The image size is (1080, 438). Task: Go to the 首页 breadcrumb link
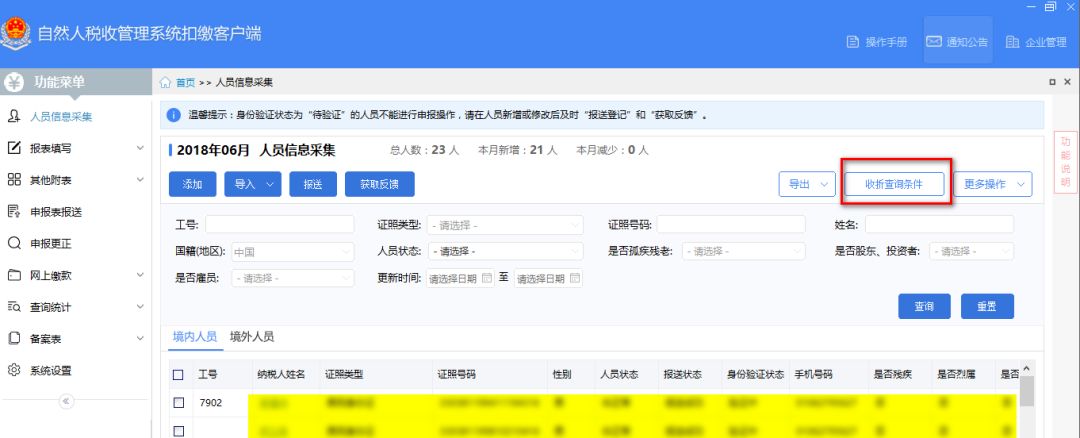(x=185, y=83)
